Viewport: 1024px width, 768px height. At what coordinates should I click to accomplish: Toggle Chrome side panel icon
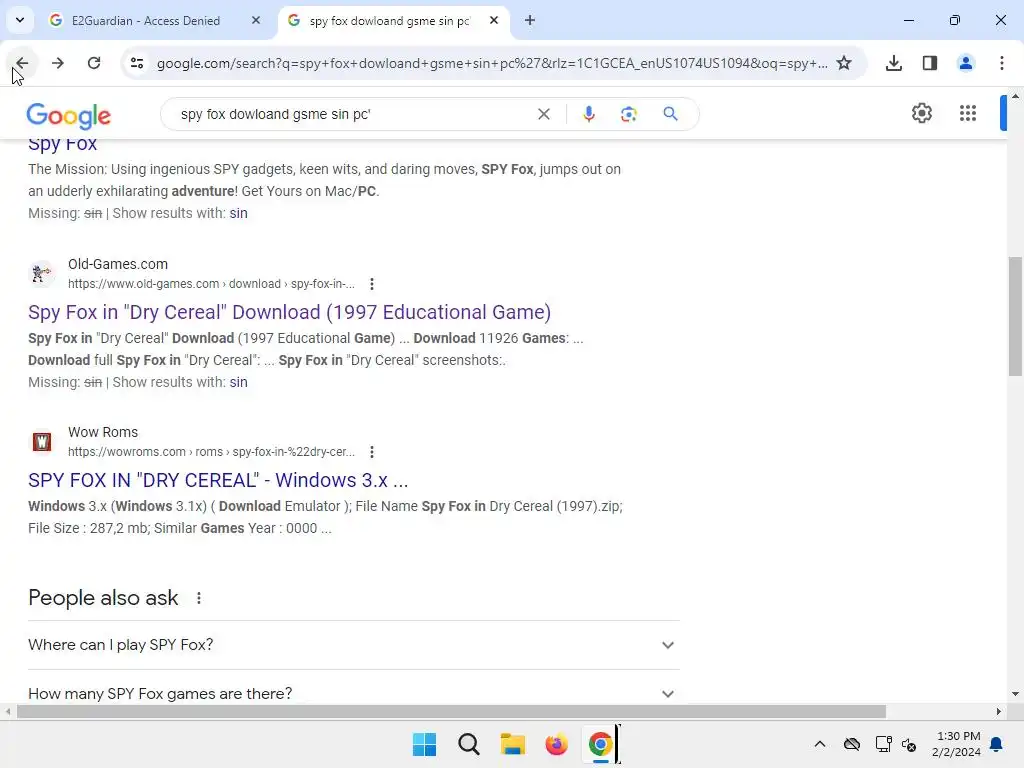(x=929, y=63)
